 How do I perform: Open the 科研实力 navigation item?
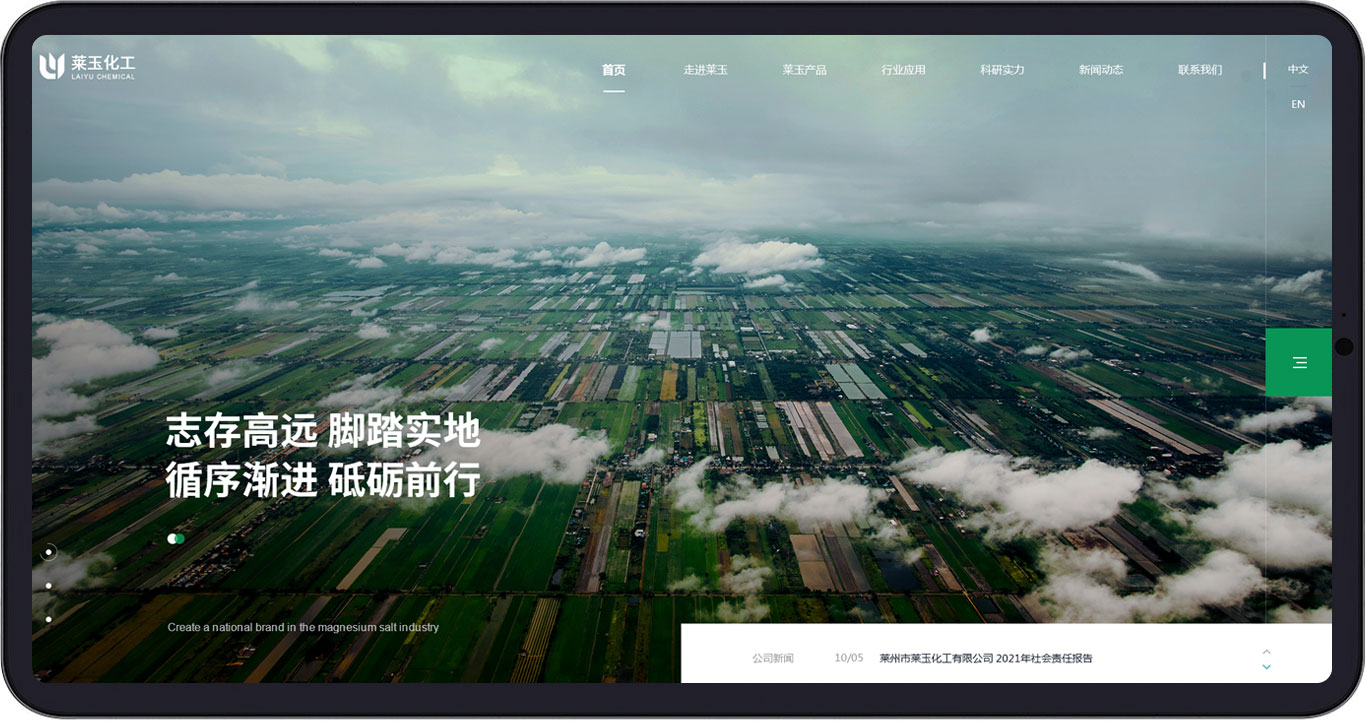1002,70
